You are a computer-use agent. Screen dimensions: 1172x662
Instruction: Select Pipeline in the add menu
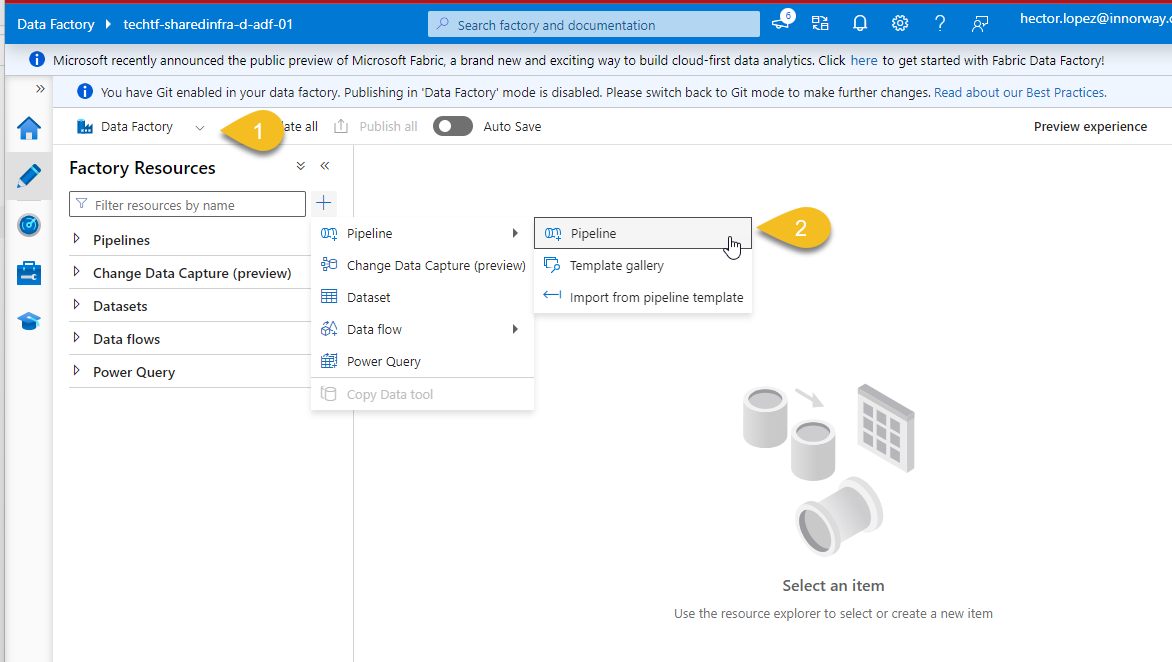point(422,234)
